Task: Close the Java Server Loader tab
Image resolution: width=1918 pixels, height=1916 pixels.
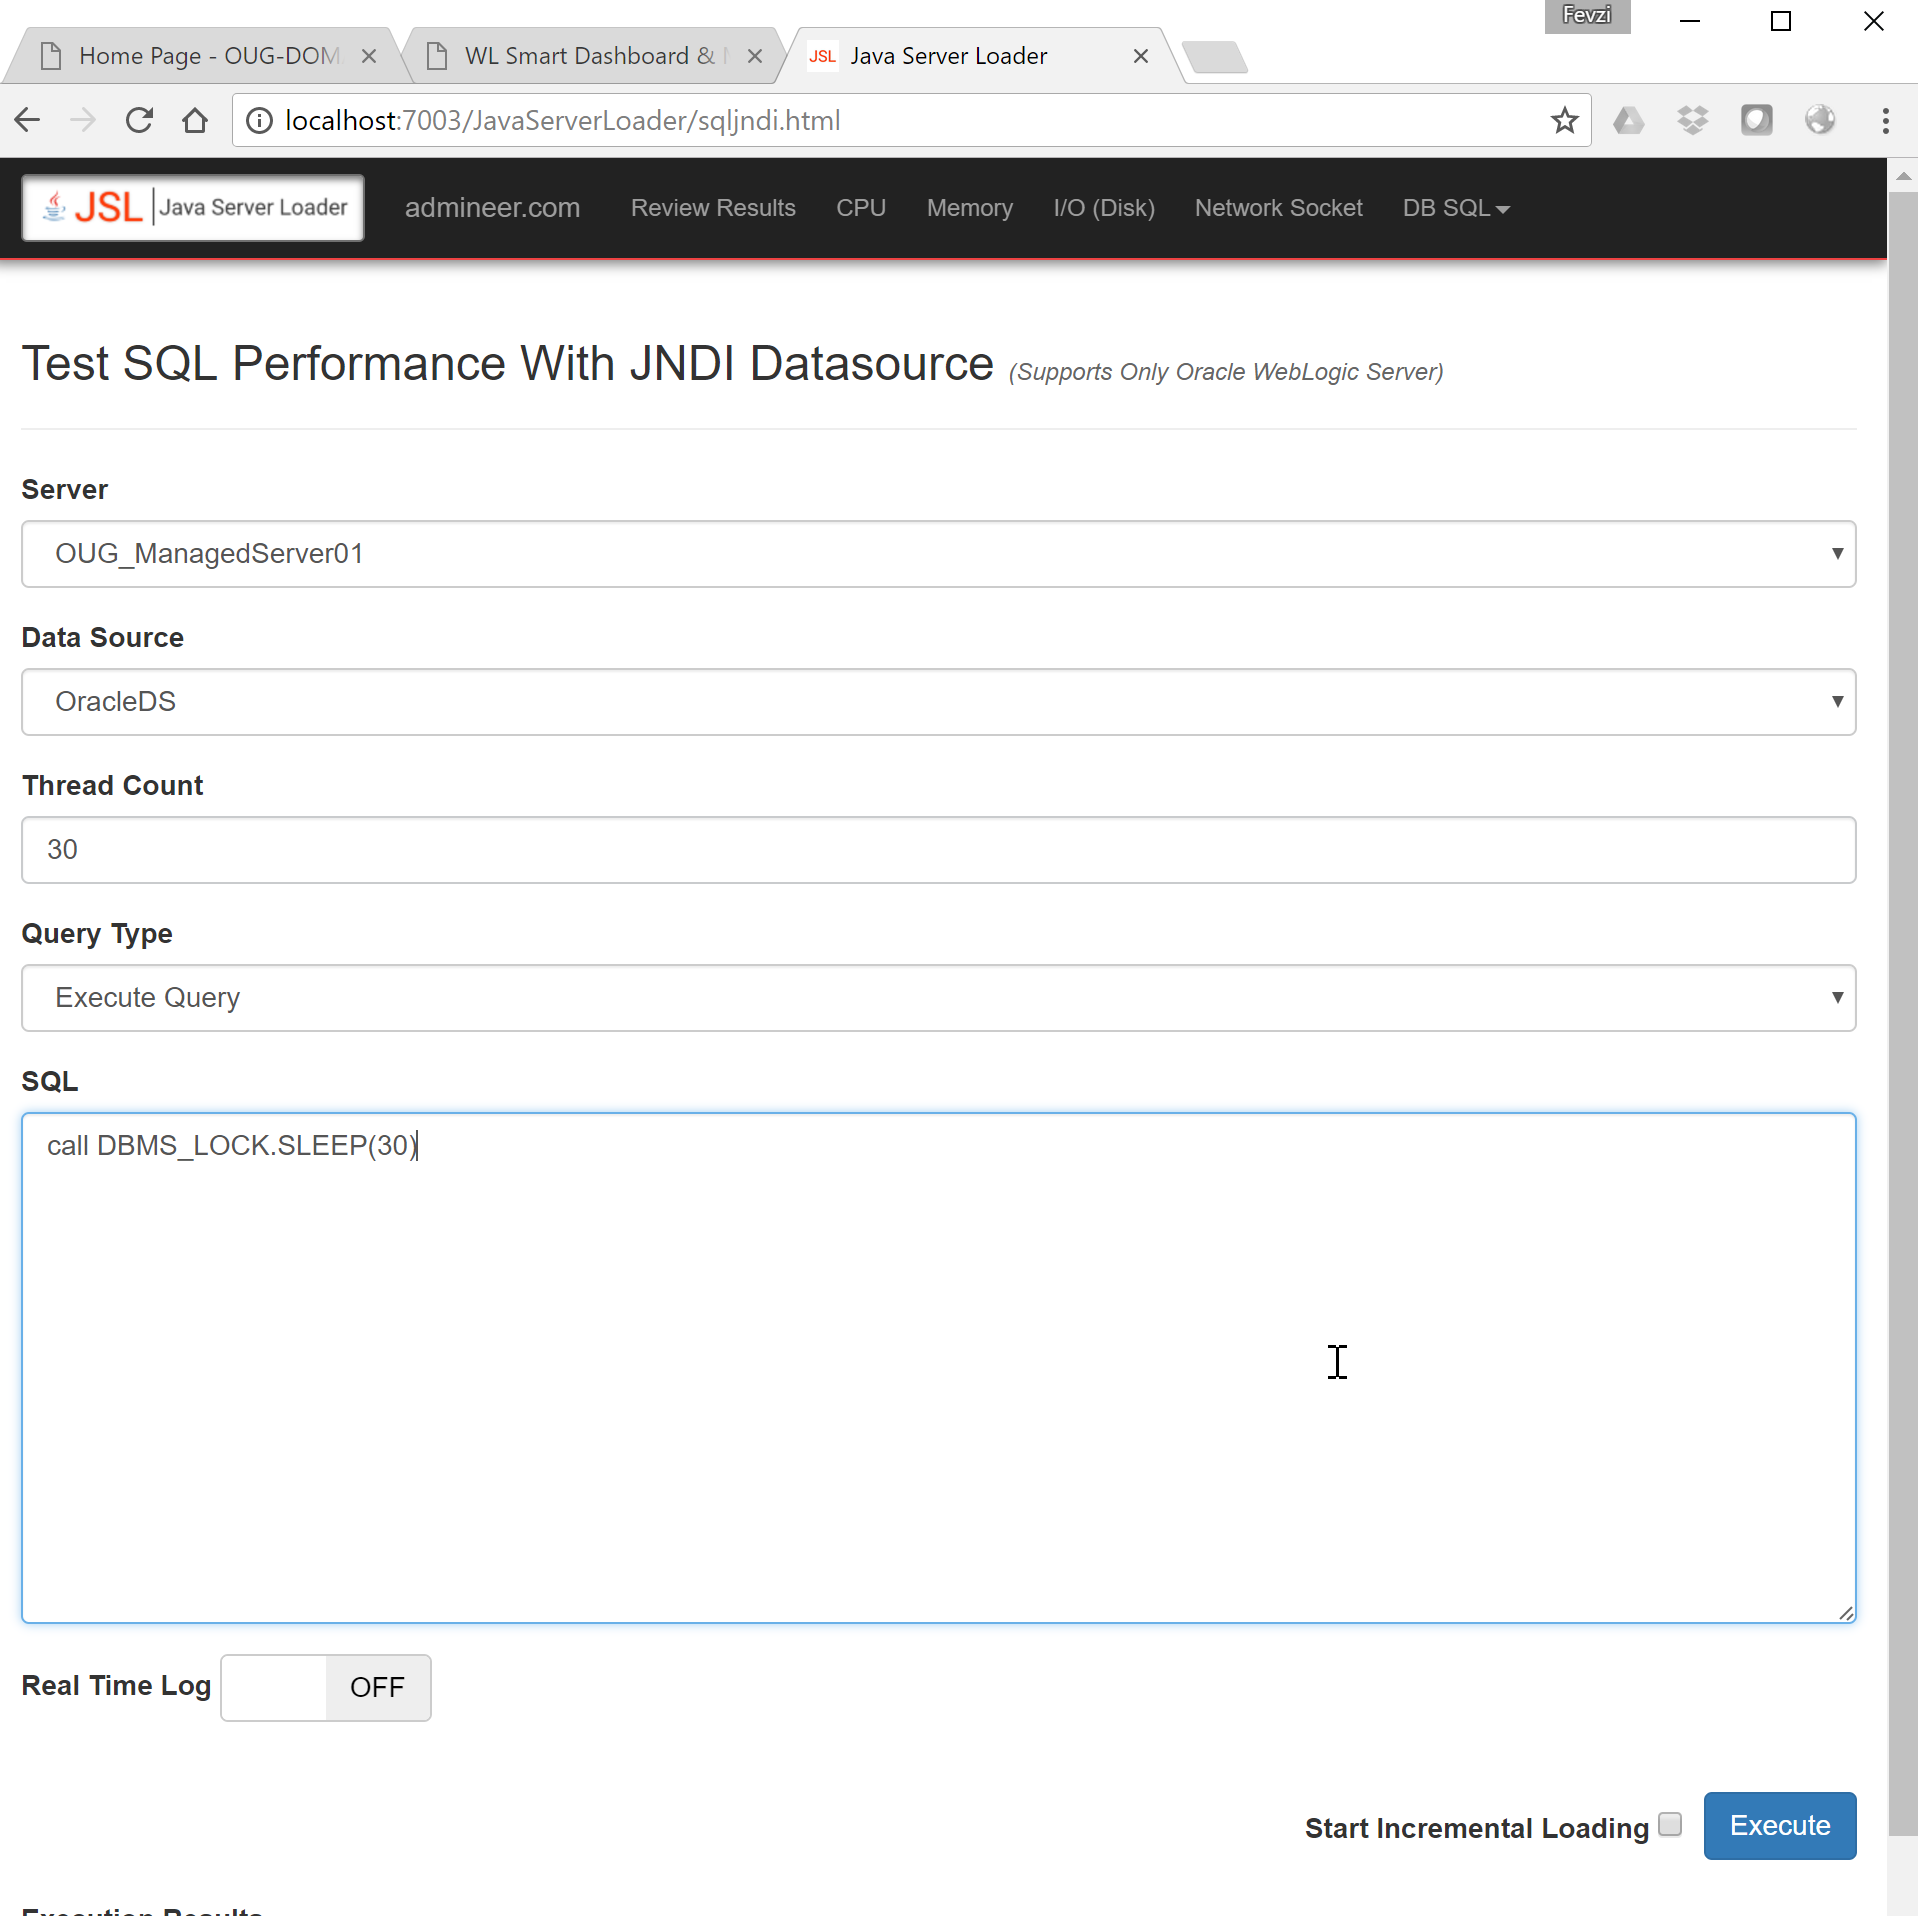Action: click(x=1141, y=56)
